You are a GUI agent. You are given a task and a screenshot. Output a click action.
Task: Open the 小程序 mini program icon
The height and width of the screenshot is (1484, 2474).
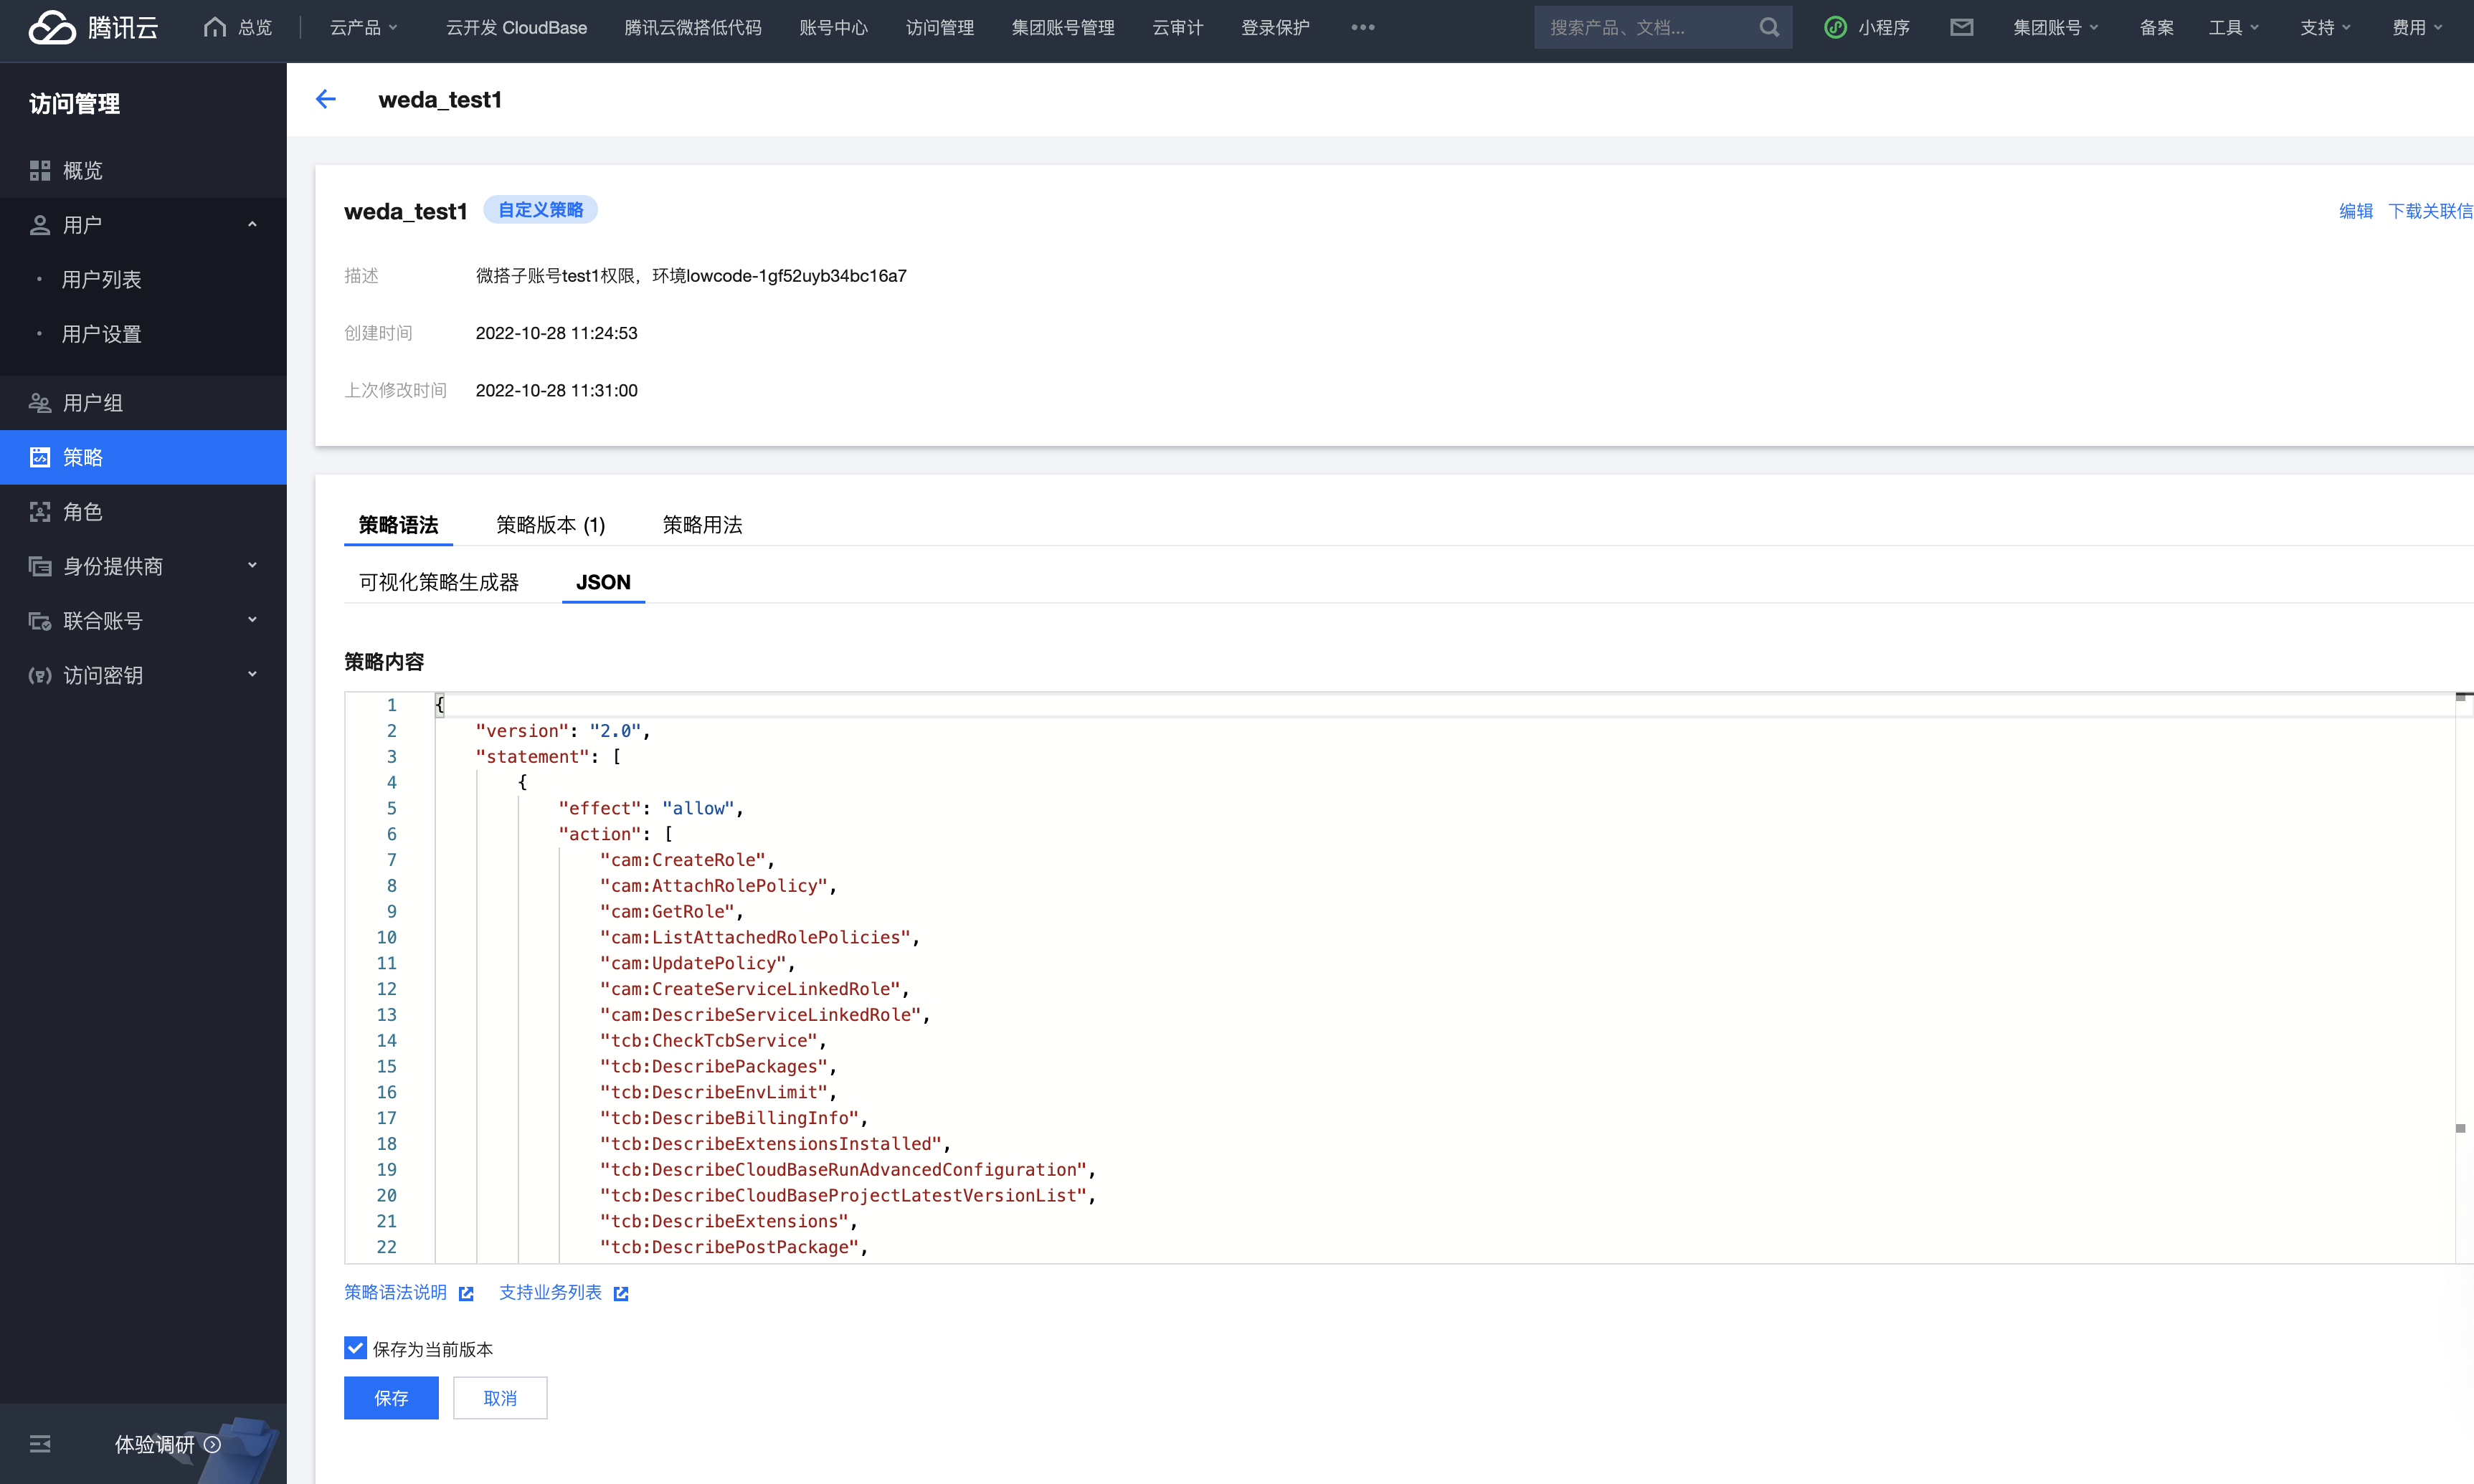(x=1835, y=27)
